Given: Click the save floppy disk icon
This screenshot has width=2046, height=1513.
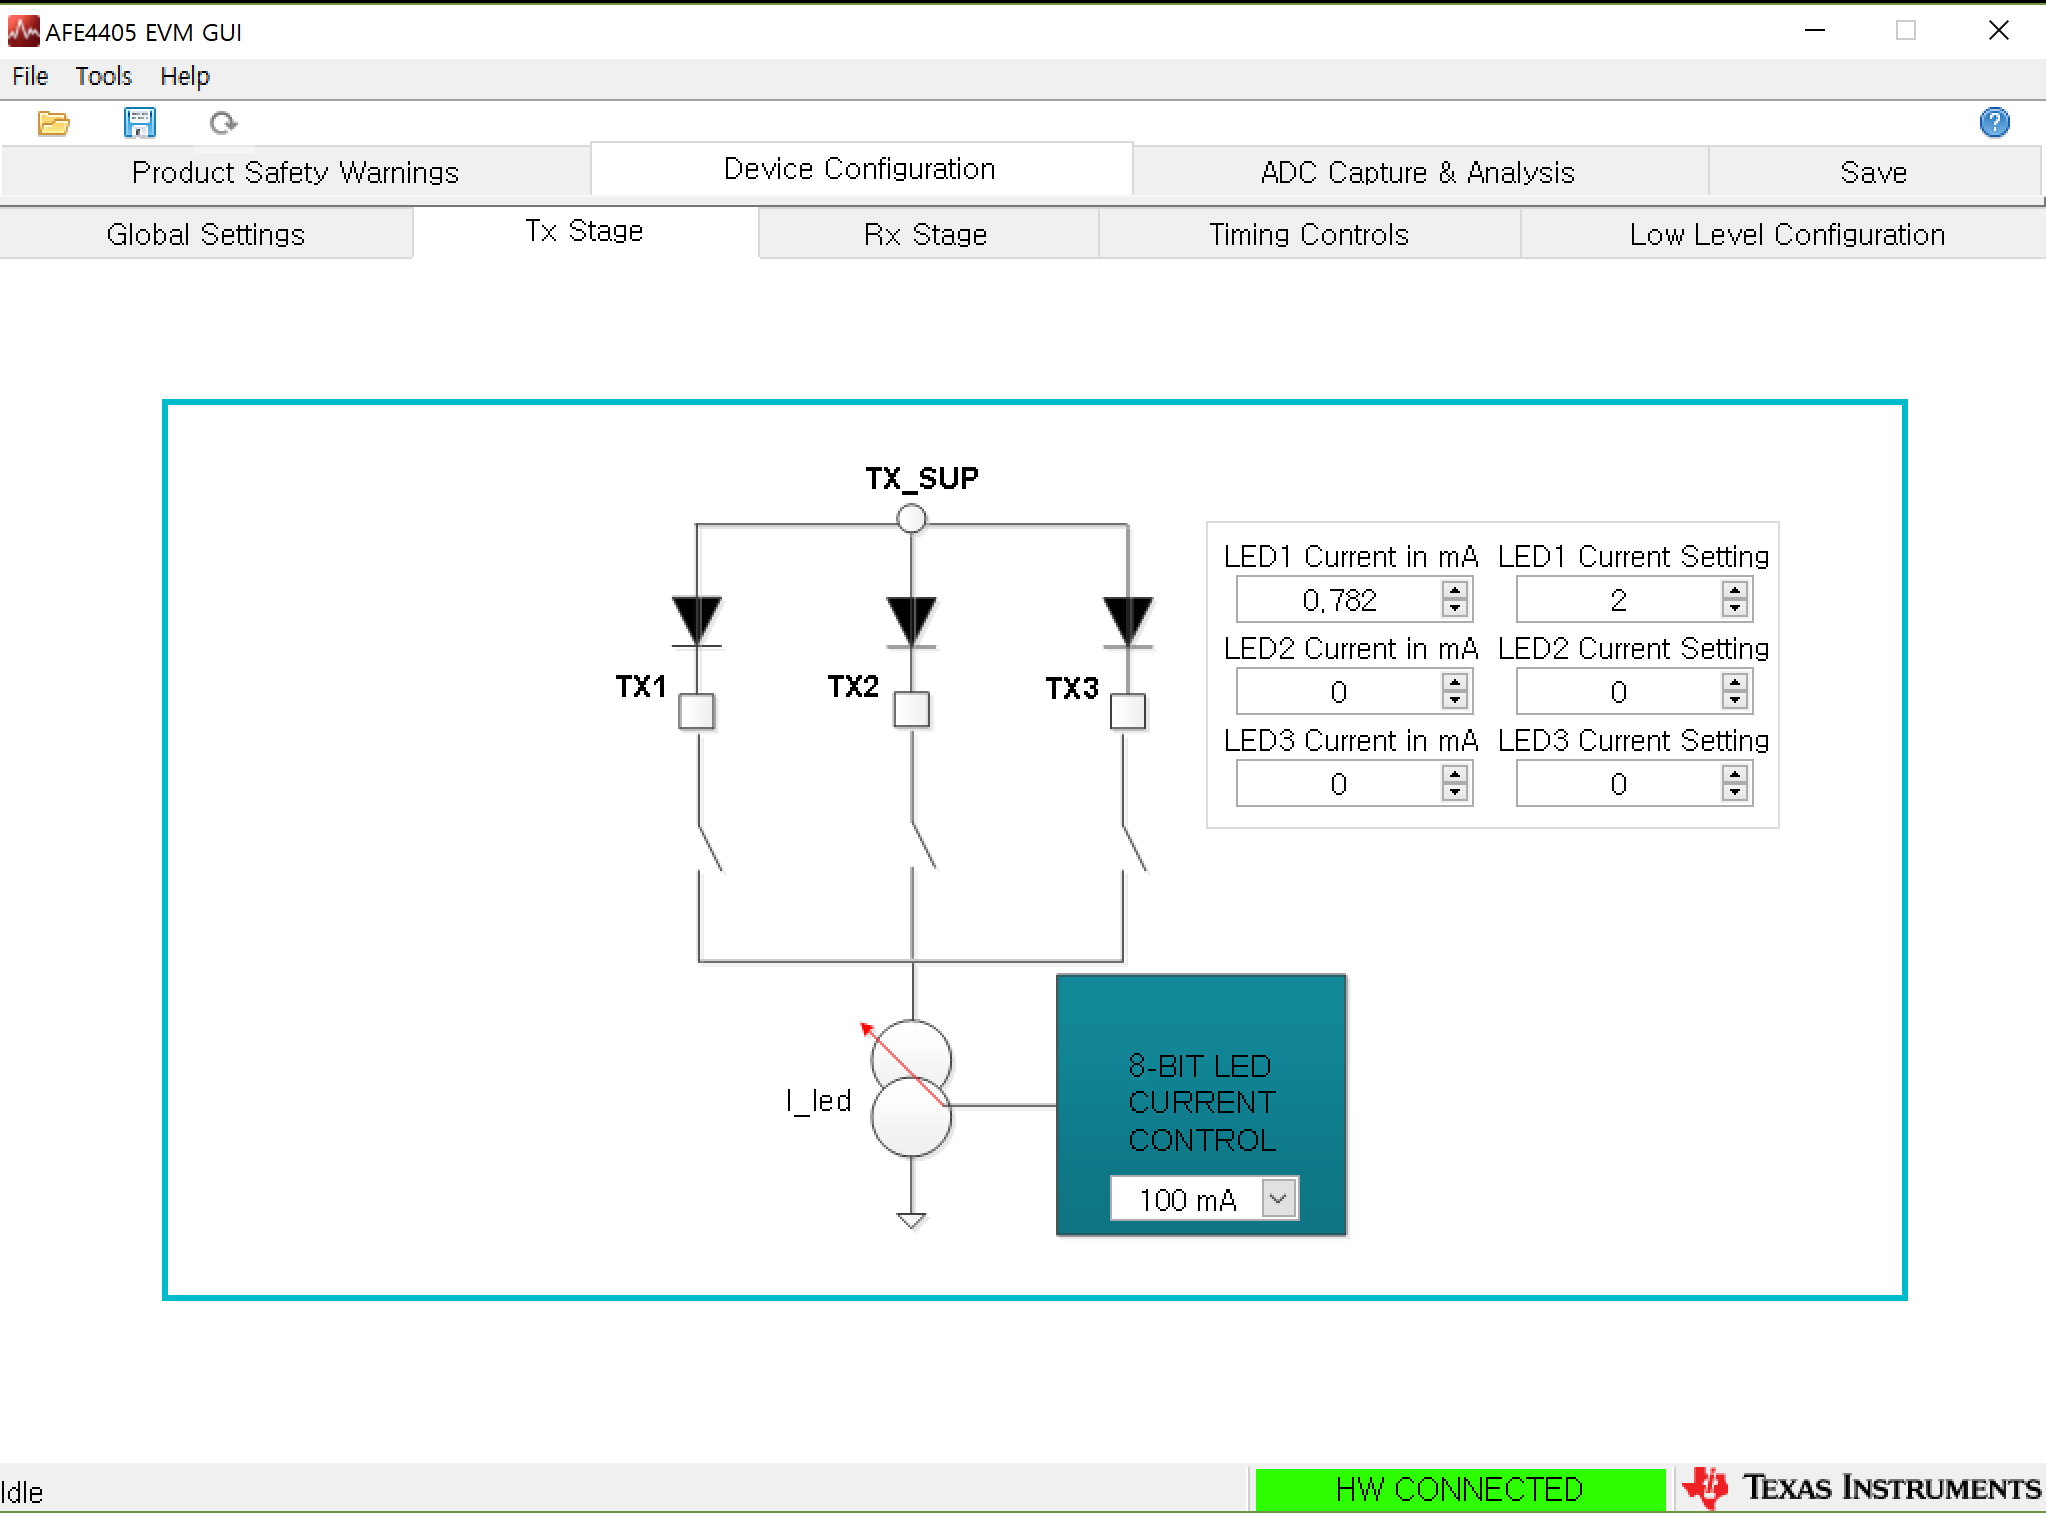Looking at the screenshot, I should coord(139,123).
